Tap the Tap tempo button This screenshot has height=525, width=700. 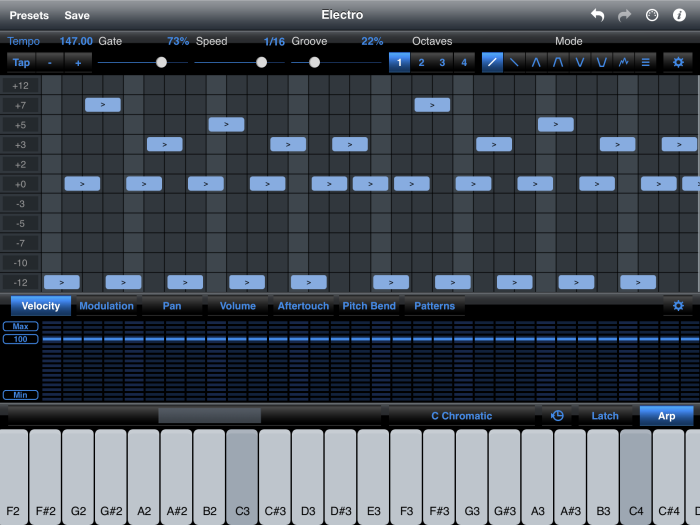(21, 62)
